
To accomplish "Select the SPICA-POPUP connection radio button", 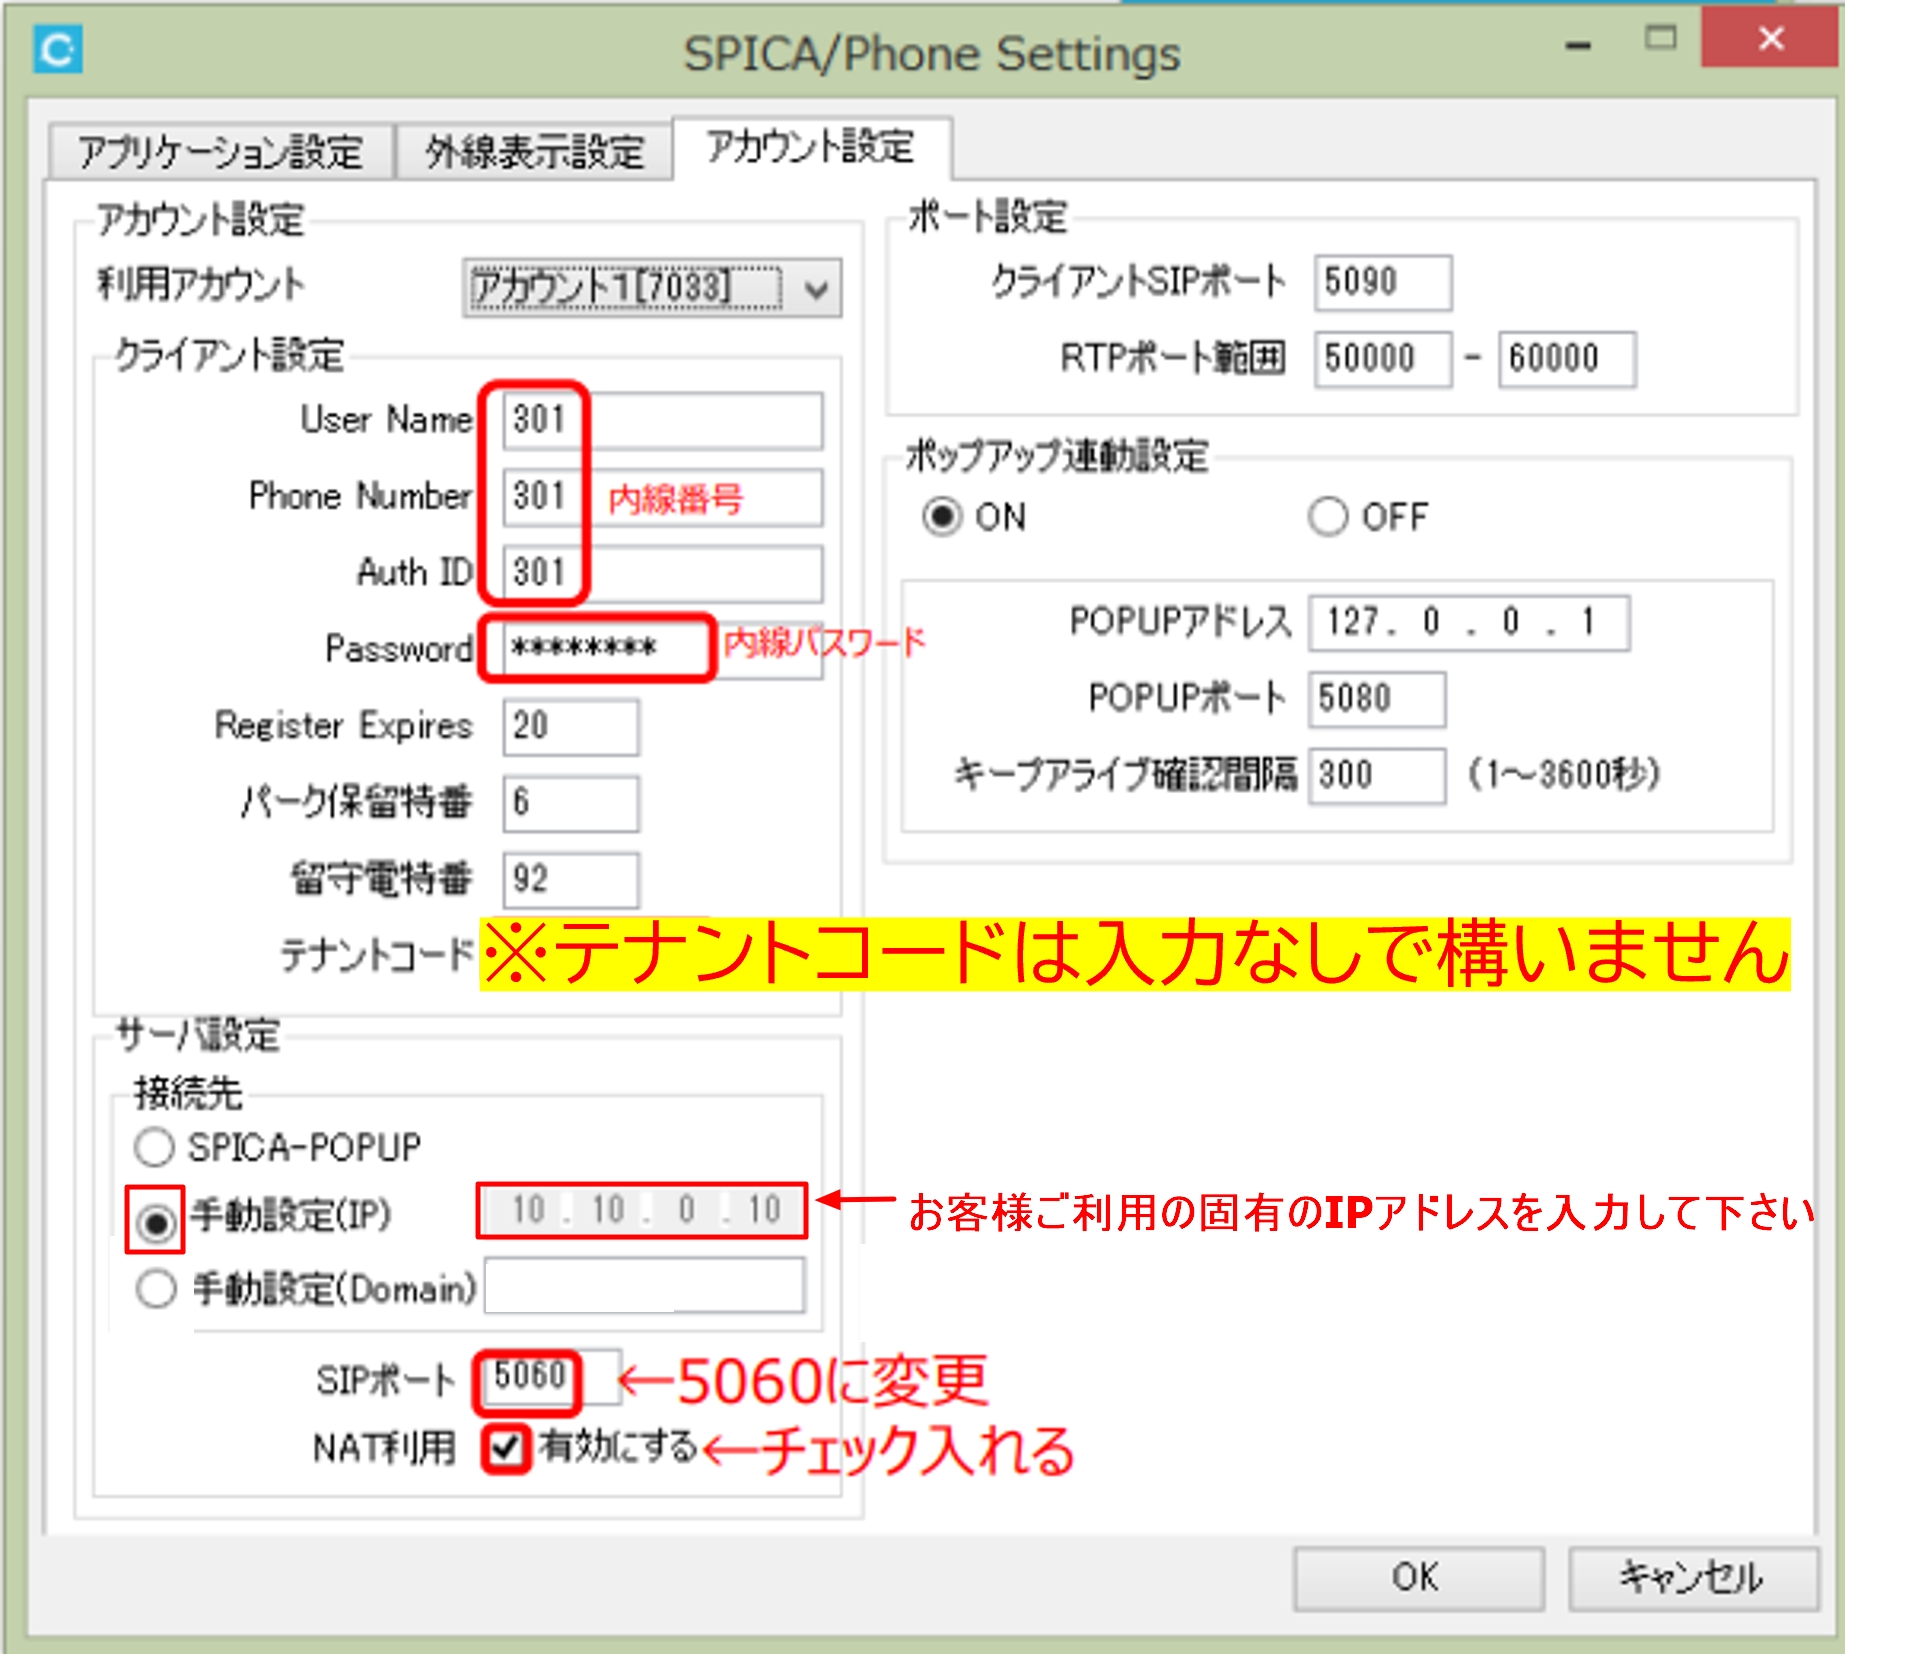I will point(155,1147).
